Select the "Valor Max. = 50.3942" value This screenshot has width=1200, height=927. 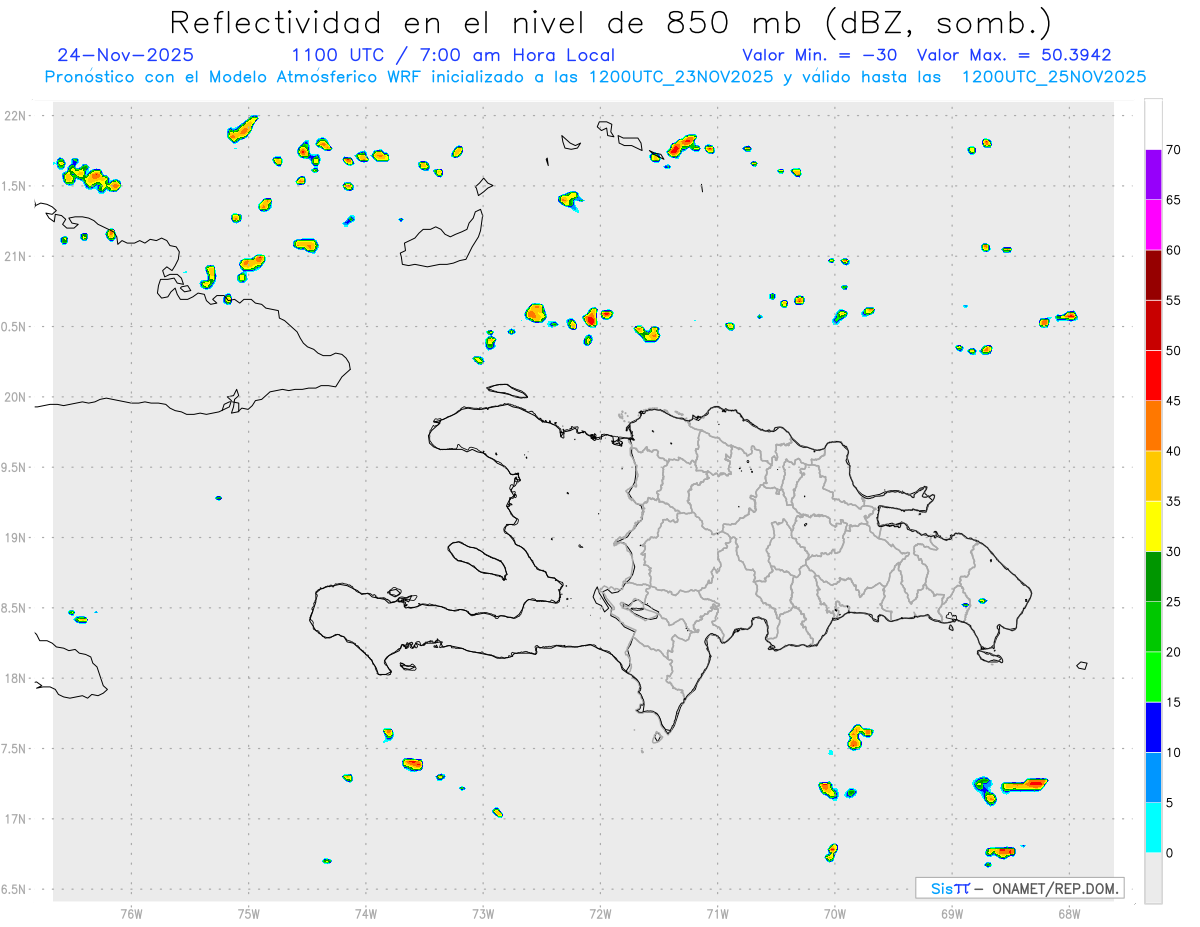point(1014,55)
